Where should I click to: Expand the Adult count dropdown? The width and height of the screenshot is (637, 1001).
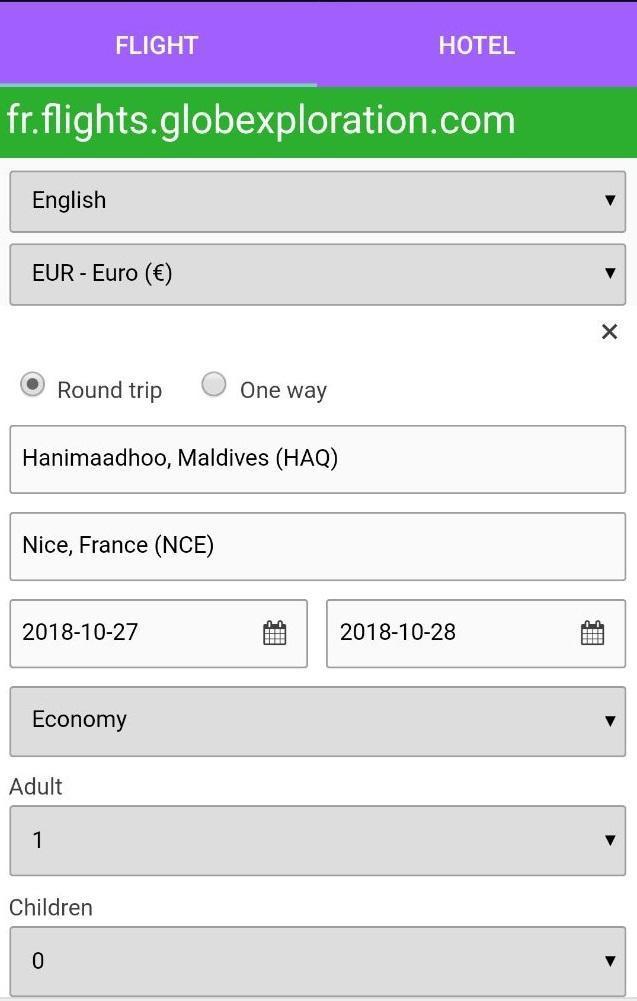[x=317, y=841]
